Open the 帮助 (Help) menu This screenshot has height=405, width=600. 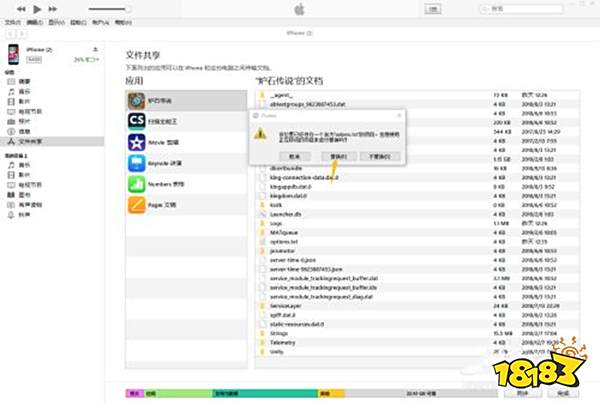tap(123, 23)
